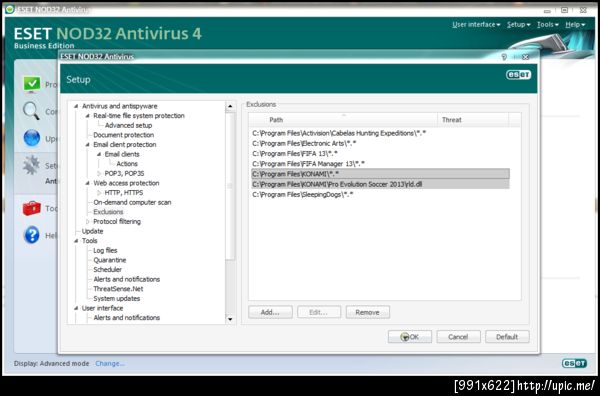Select the Cabelas Hunting Expeditions exclusion row
The height and width of the screenshot is (396, 600).
click(380, 133)
